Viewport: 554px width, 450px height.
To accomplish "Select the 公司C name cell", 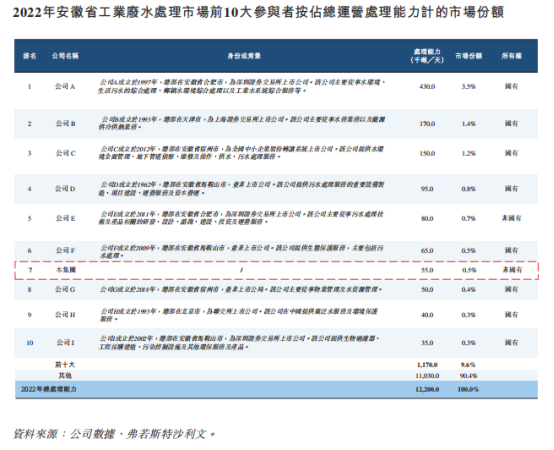I will point(65,153).
